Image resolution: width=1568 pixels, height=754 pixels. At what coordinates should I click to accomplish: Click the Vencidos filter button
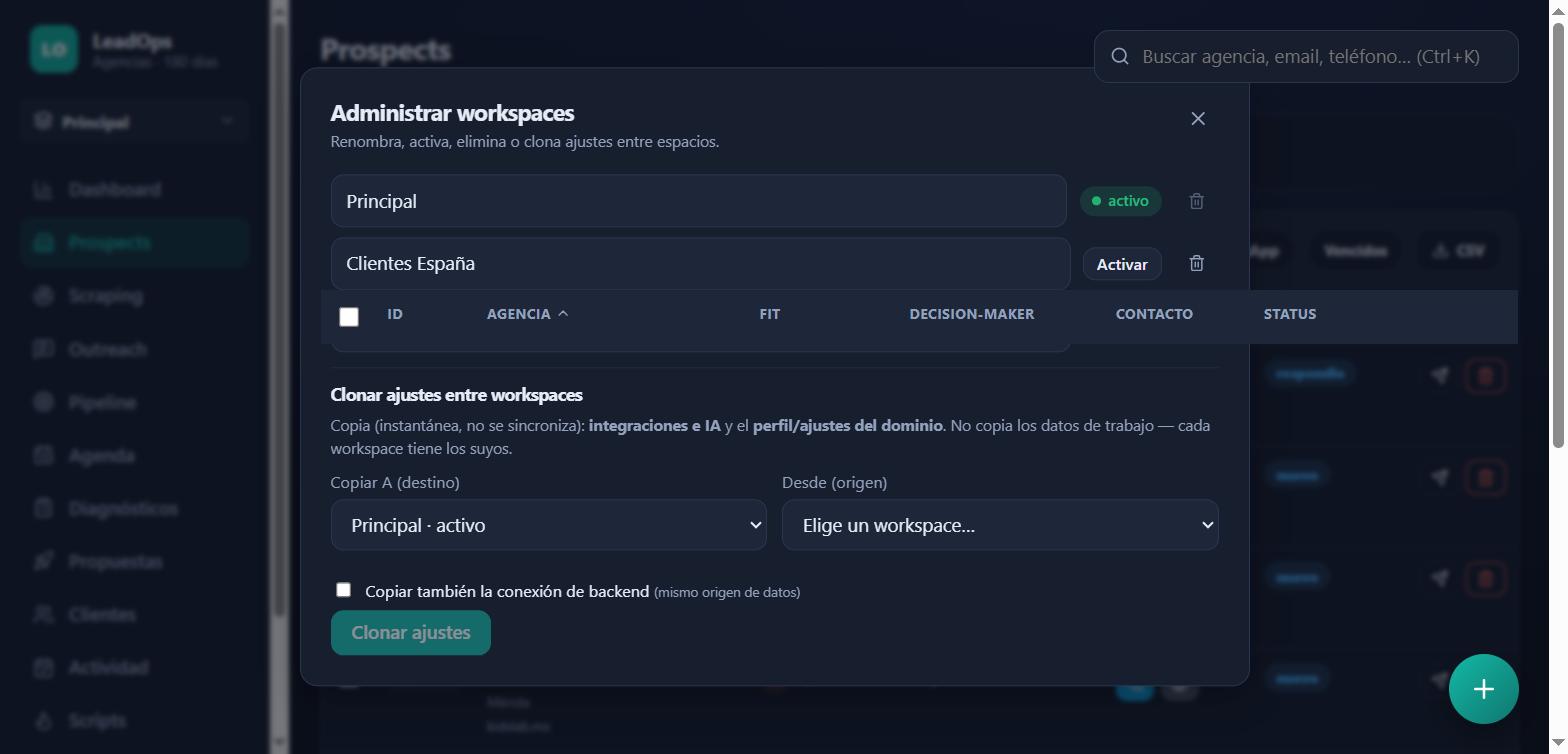click(x=1355, y=251)
